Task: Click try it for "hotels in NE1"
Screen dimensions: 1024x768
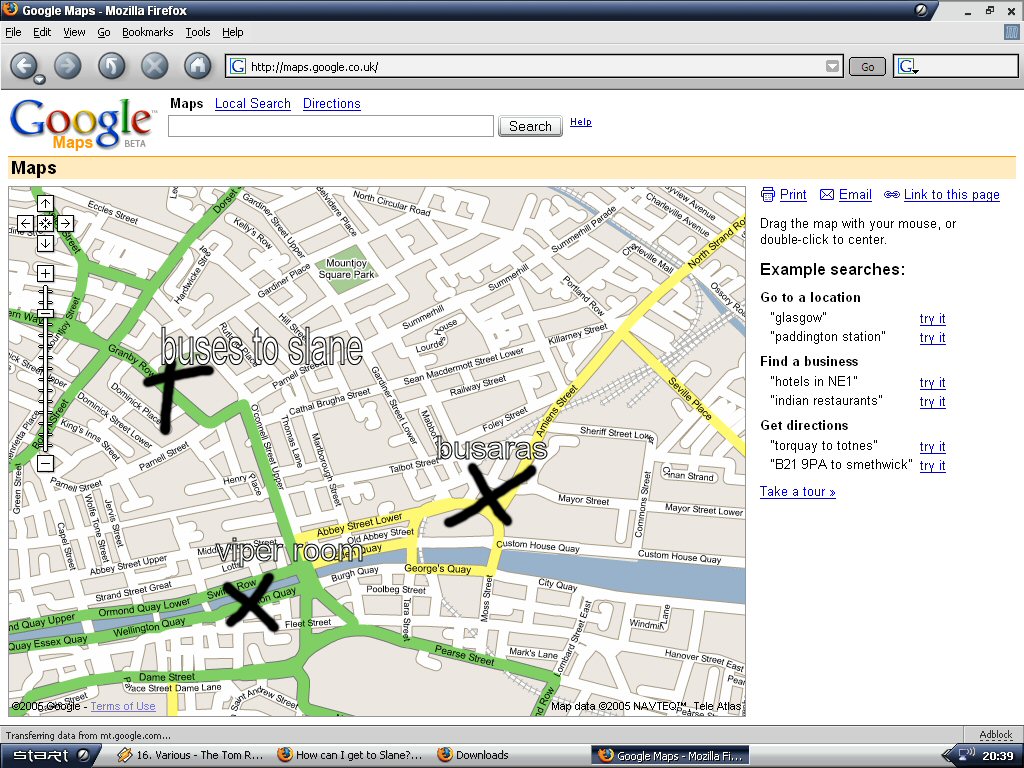Action: pos(933,383)
